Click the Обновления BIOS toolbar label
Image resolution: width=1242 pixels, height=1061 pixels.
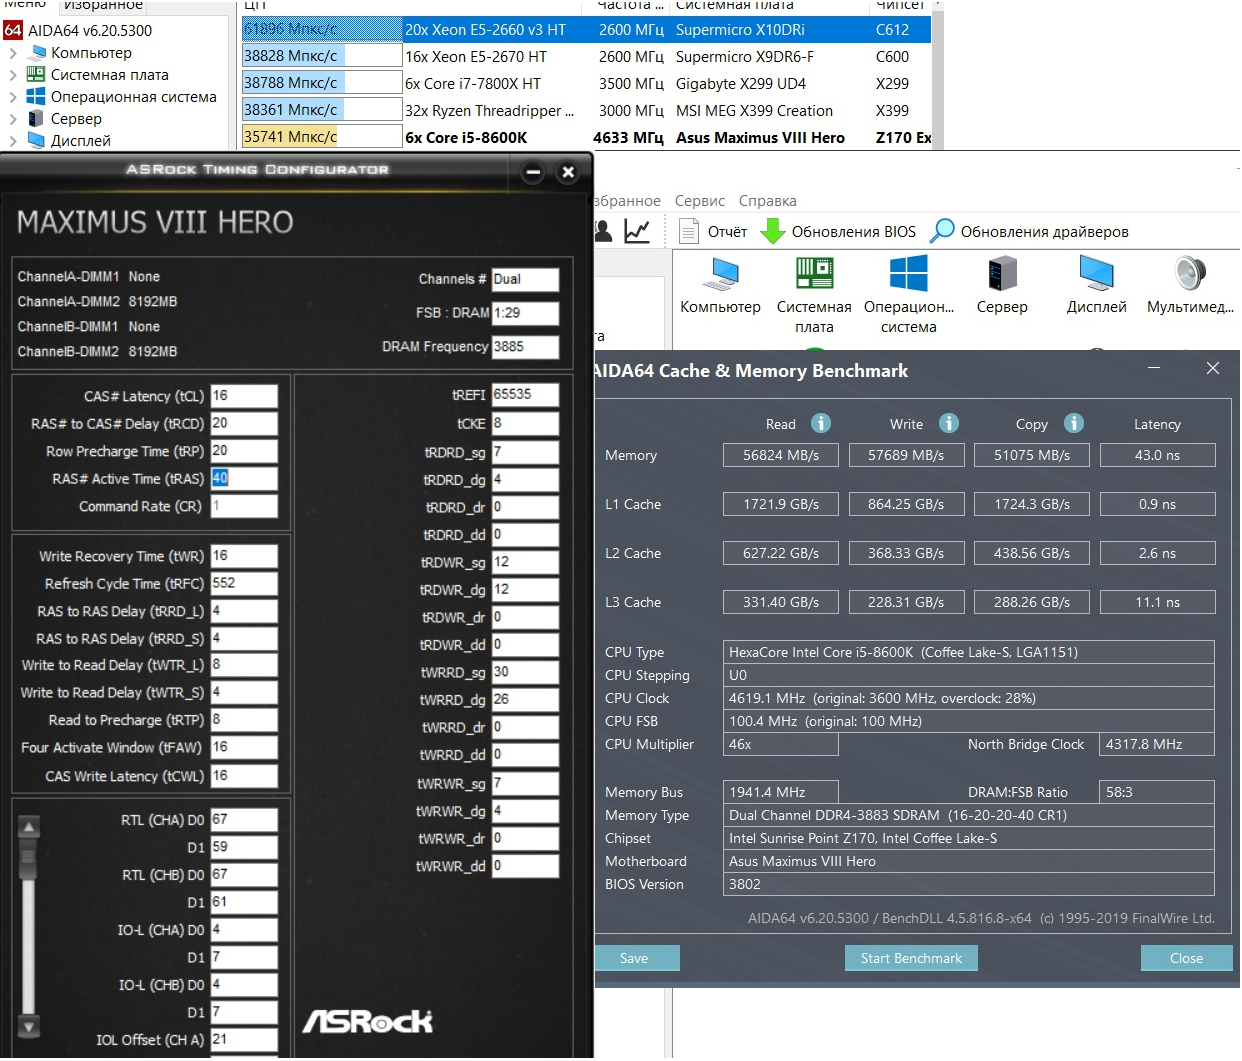click(854, 232)
